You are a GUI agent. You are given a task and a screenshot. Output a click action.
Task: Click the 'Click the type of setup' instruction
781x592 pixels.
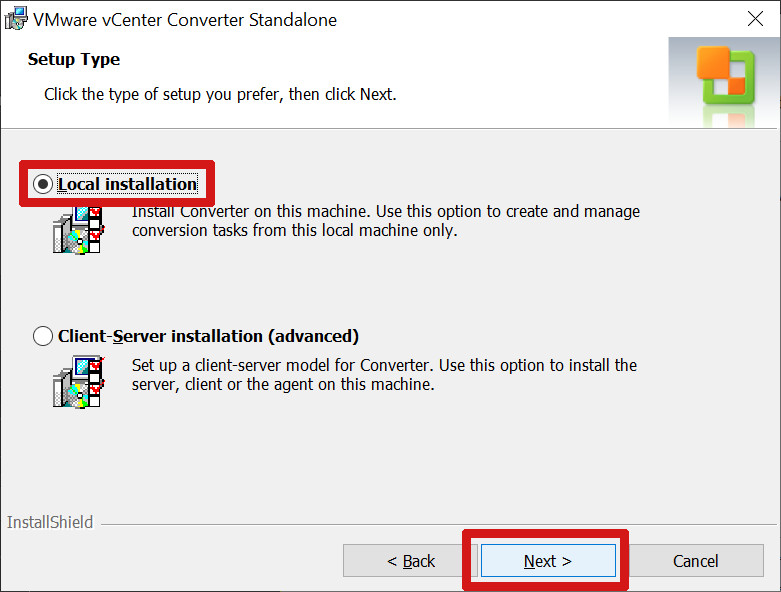[220, 94]
